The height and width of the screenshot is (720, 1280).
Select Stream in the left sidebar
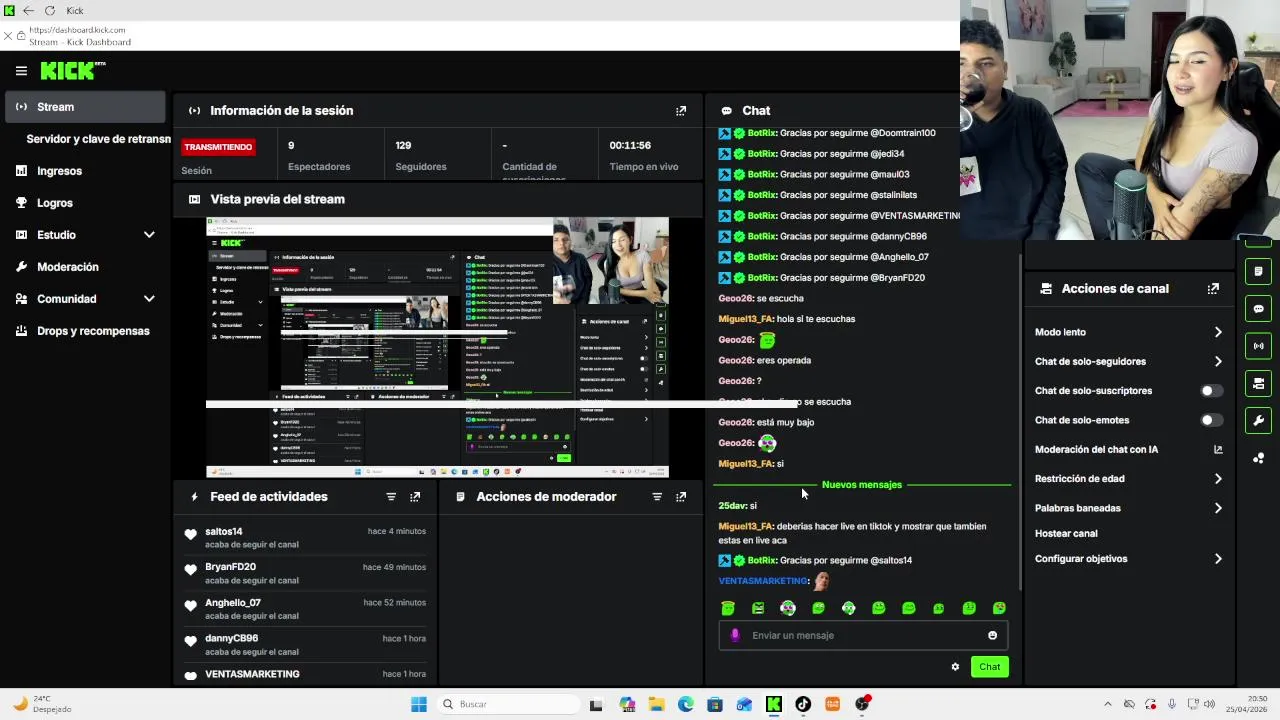(x=85, y=107)
